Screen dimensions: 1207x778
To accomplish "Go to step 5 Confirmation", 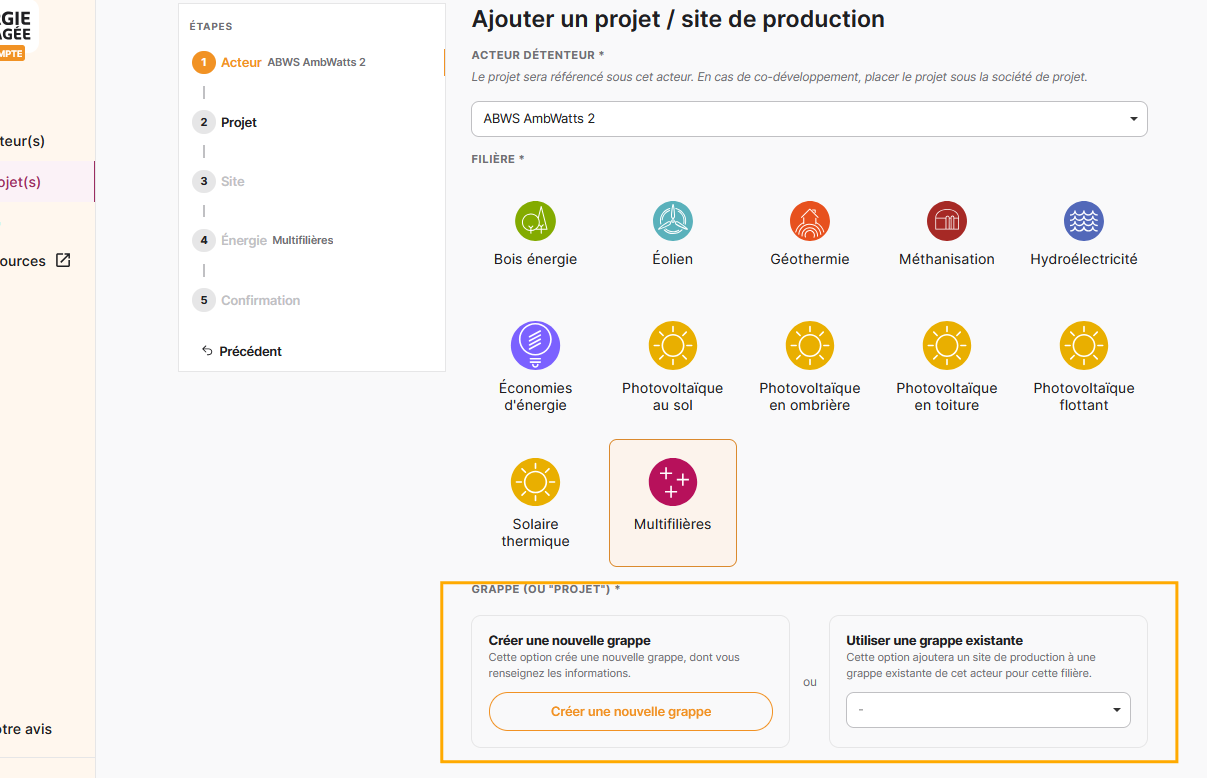I will click(246, 300).
